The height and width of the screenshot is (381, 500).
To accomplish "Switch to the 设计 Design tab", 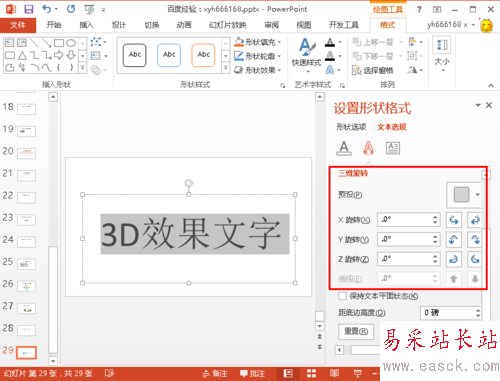I will (x=118, y=25).
